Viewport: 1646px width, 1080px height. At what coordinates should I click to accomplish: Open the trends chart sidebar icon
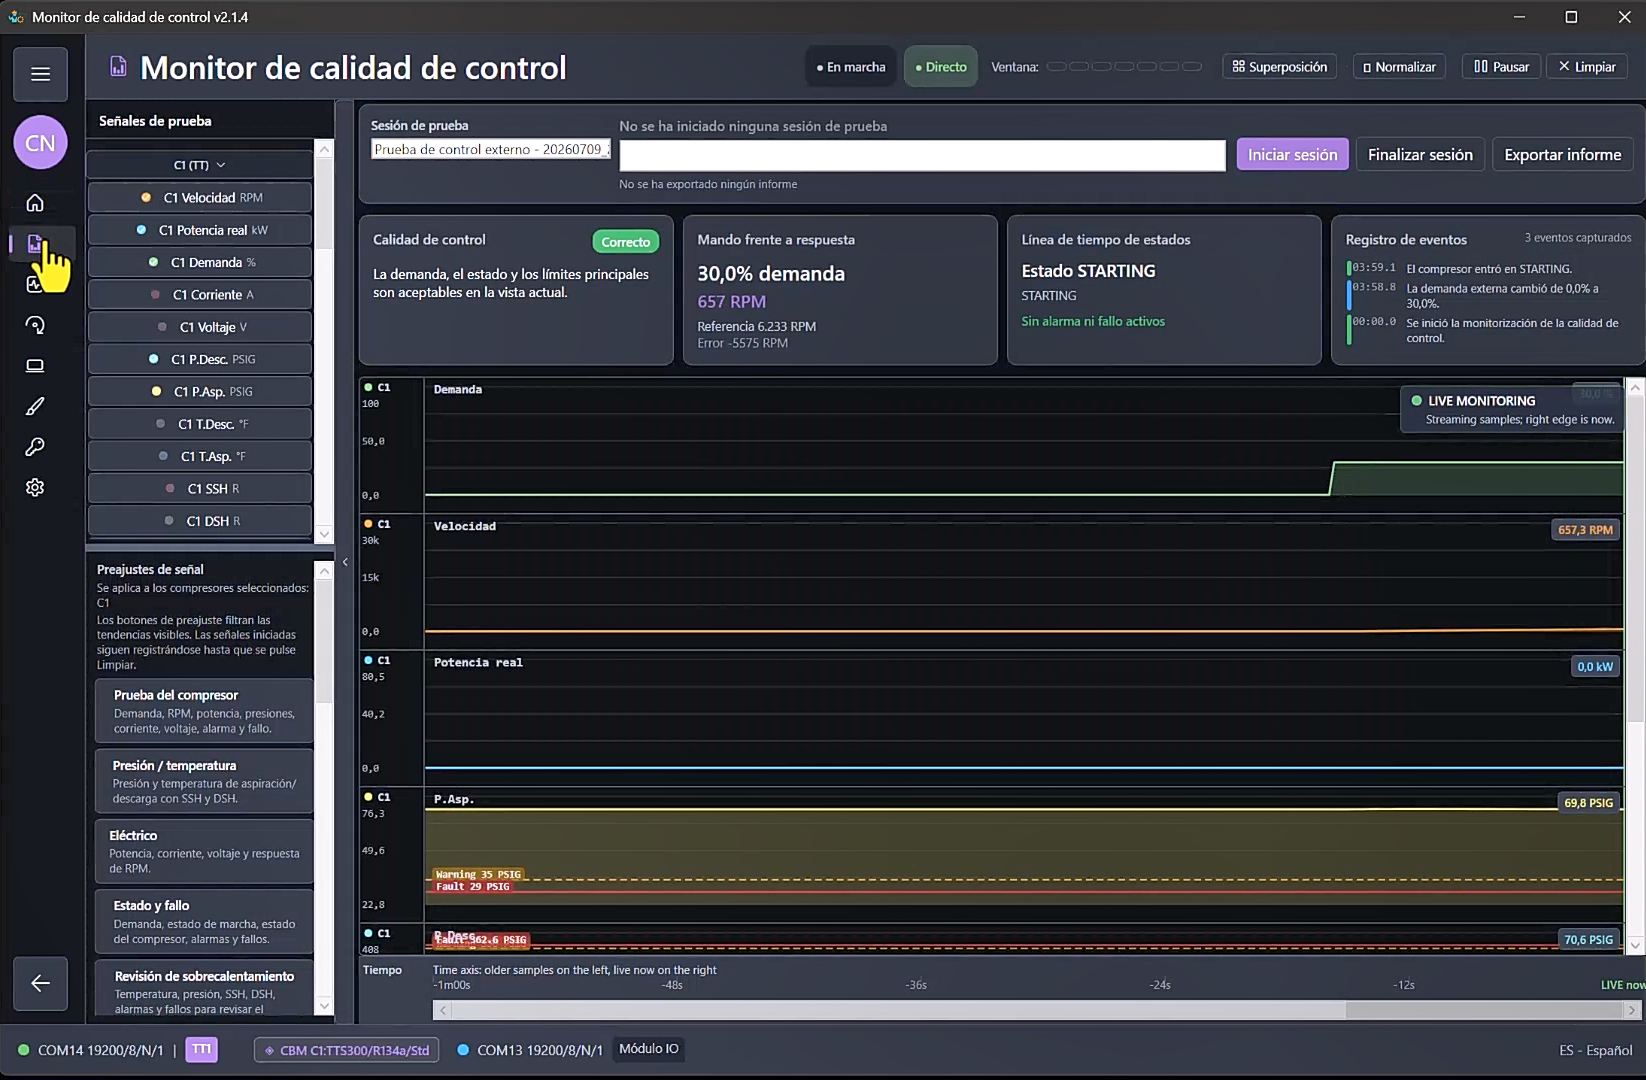[x=33, y=285]
